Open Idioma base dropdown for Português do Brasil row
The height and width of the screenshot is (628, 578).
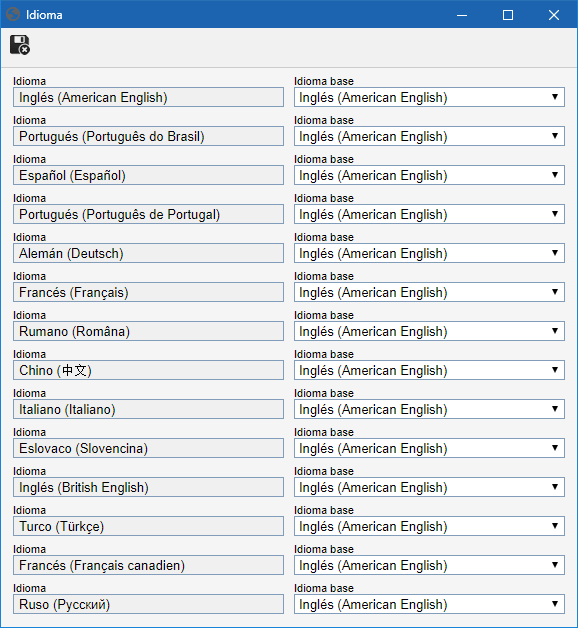tap(429, 136)
